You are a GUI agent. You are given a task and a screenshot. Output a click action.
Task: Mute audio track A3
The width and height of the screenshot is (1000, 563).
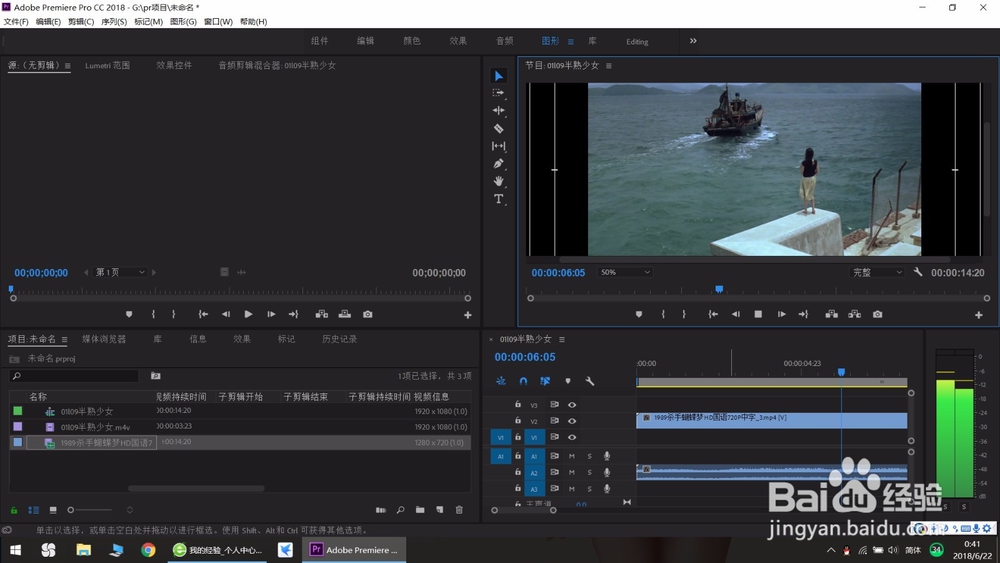(571, 489)
